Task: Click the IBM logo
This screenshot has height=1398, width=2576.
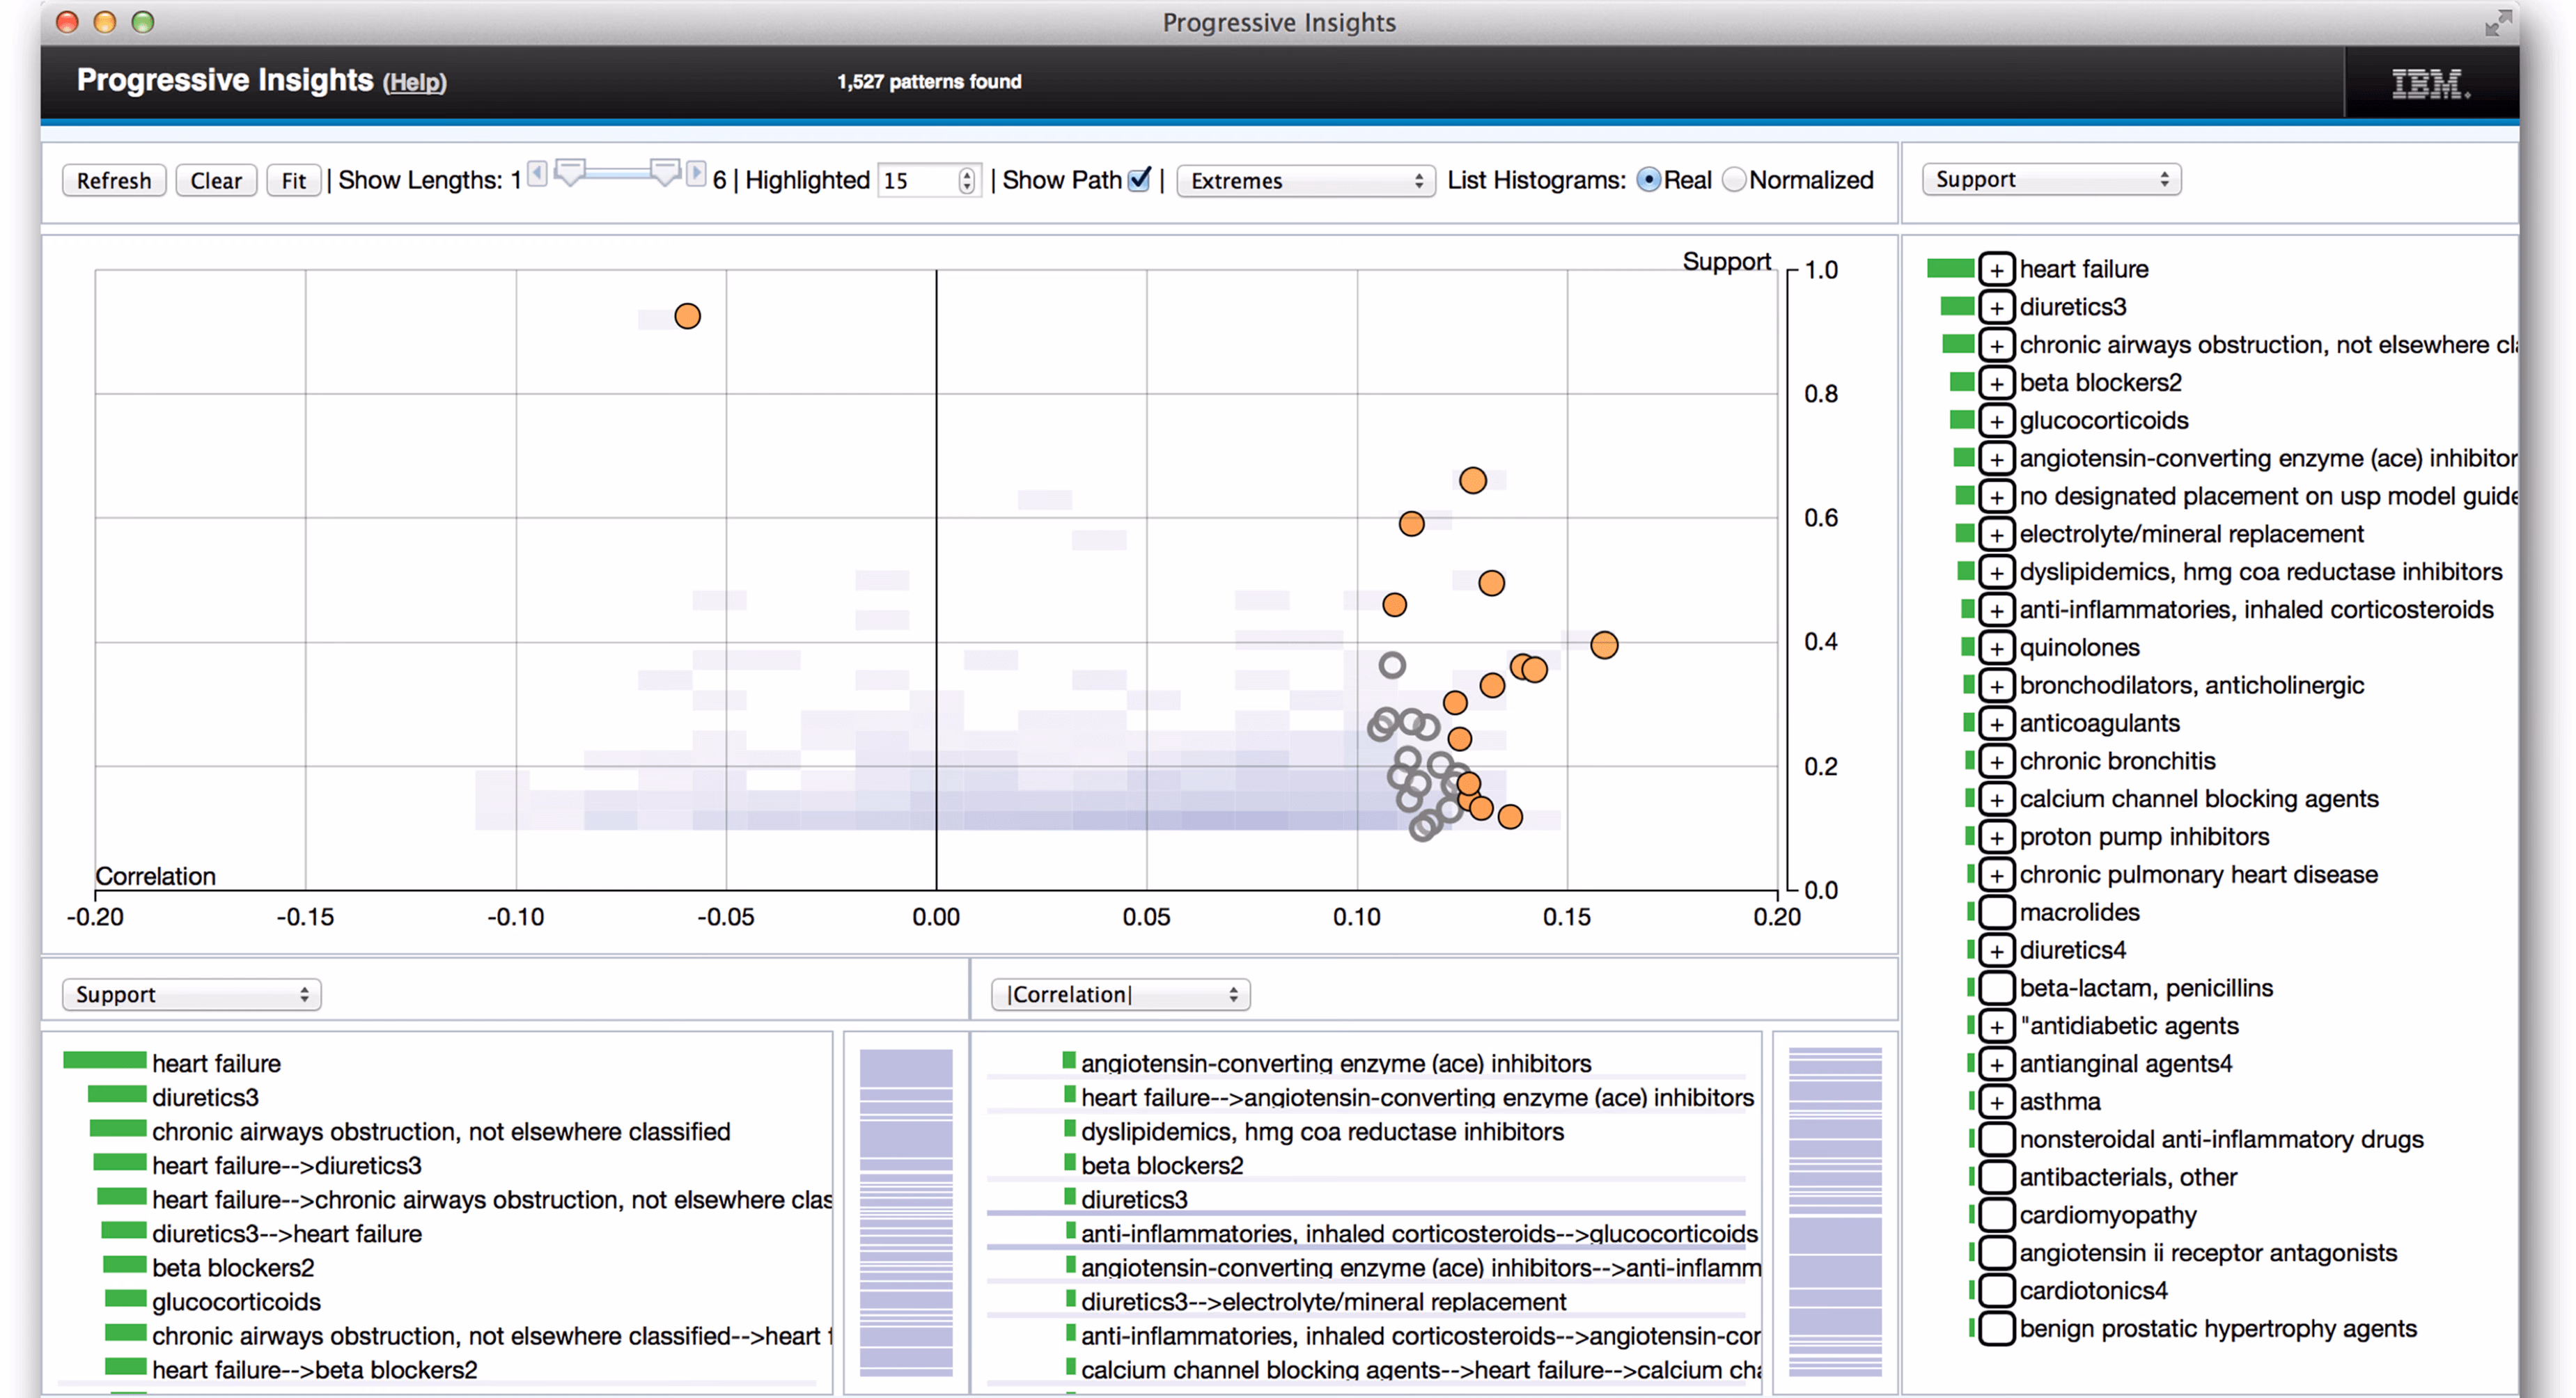Action: (2430, 83)
